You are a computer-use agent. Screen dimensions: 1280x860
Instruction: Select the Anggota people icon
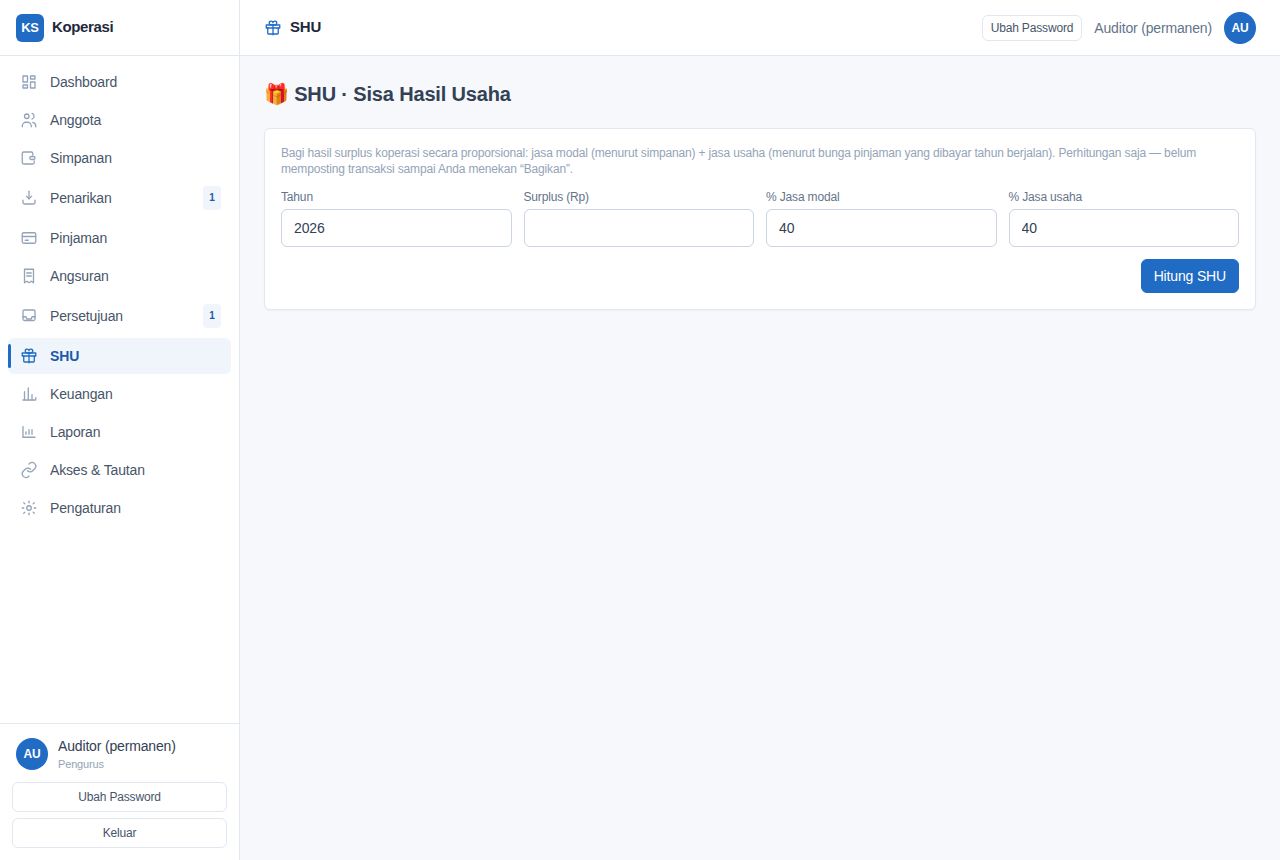pos(29,120)
